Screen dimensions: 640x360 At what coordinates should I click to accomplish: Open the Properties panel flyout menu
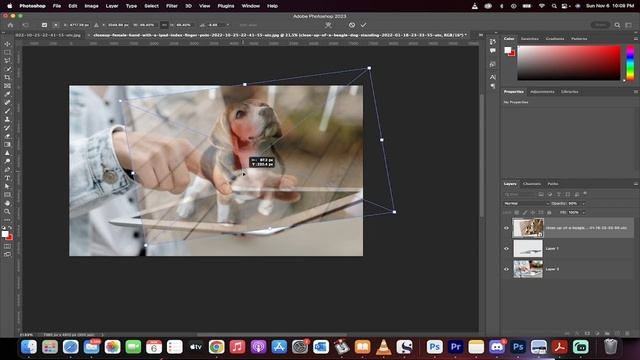coord(636,92)
